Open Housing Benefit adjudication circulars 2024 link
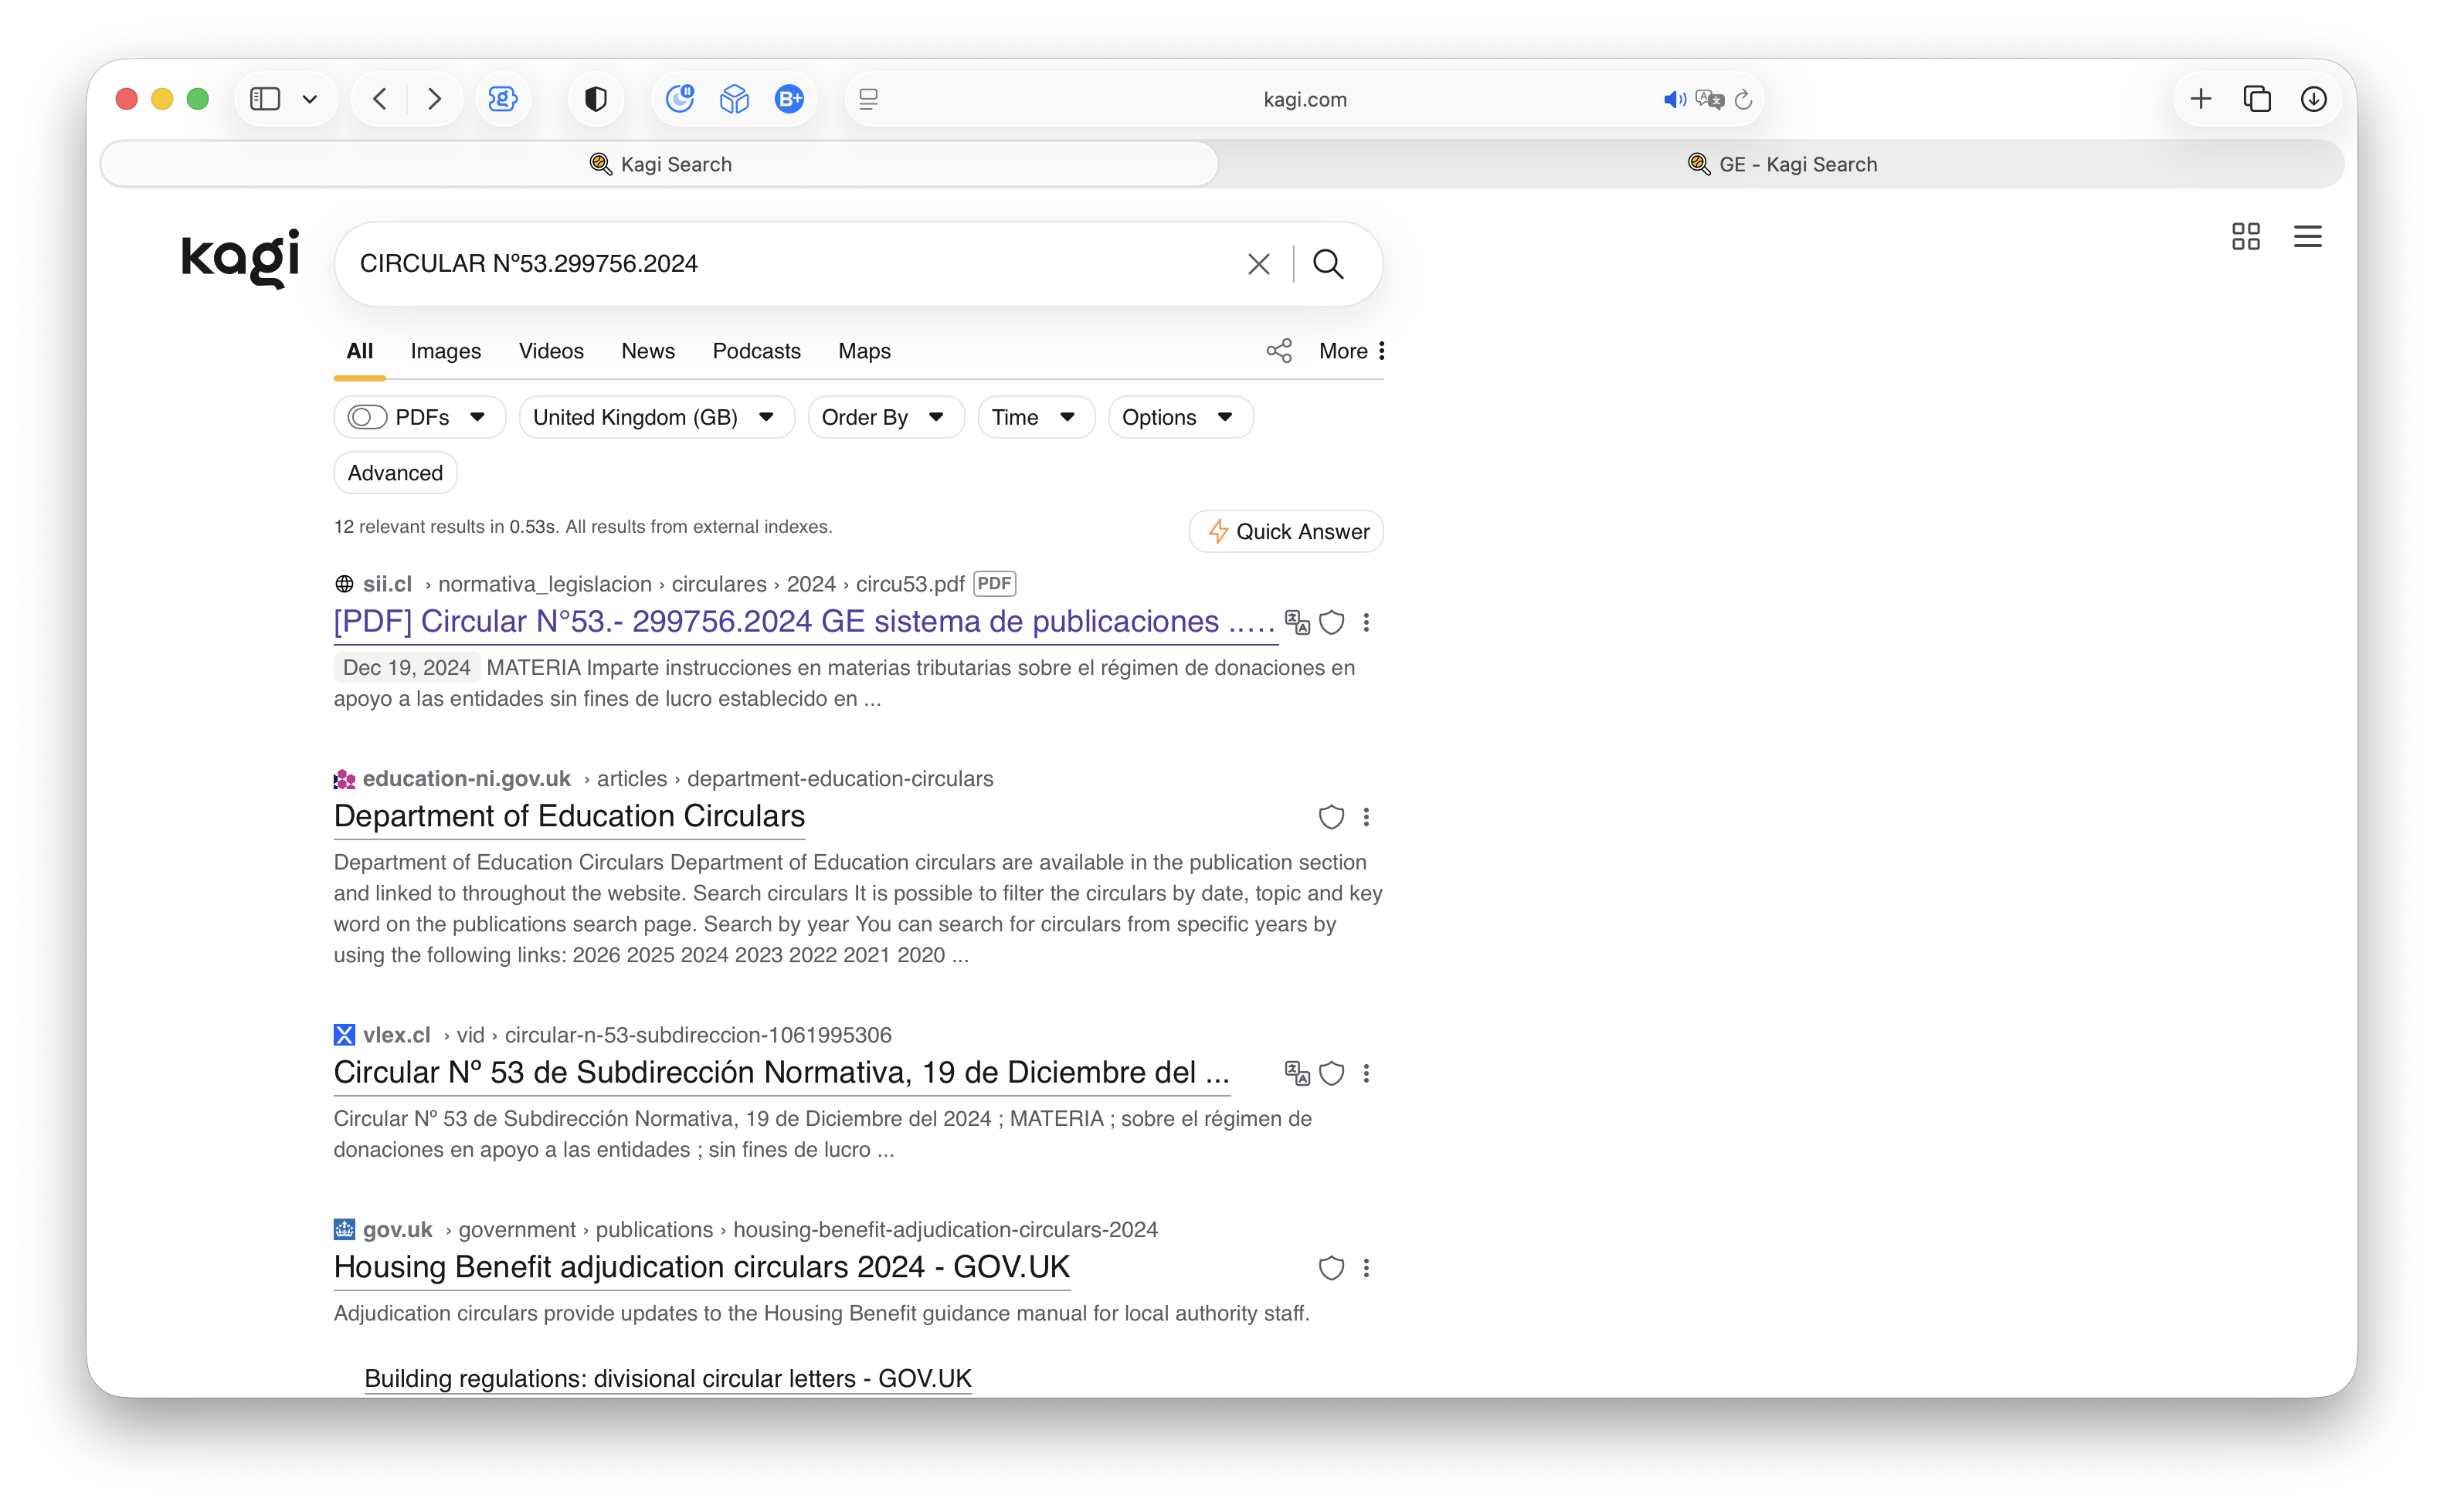The width and height of the screenshot is (2444, 1512). coord(702,1267)
